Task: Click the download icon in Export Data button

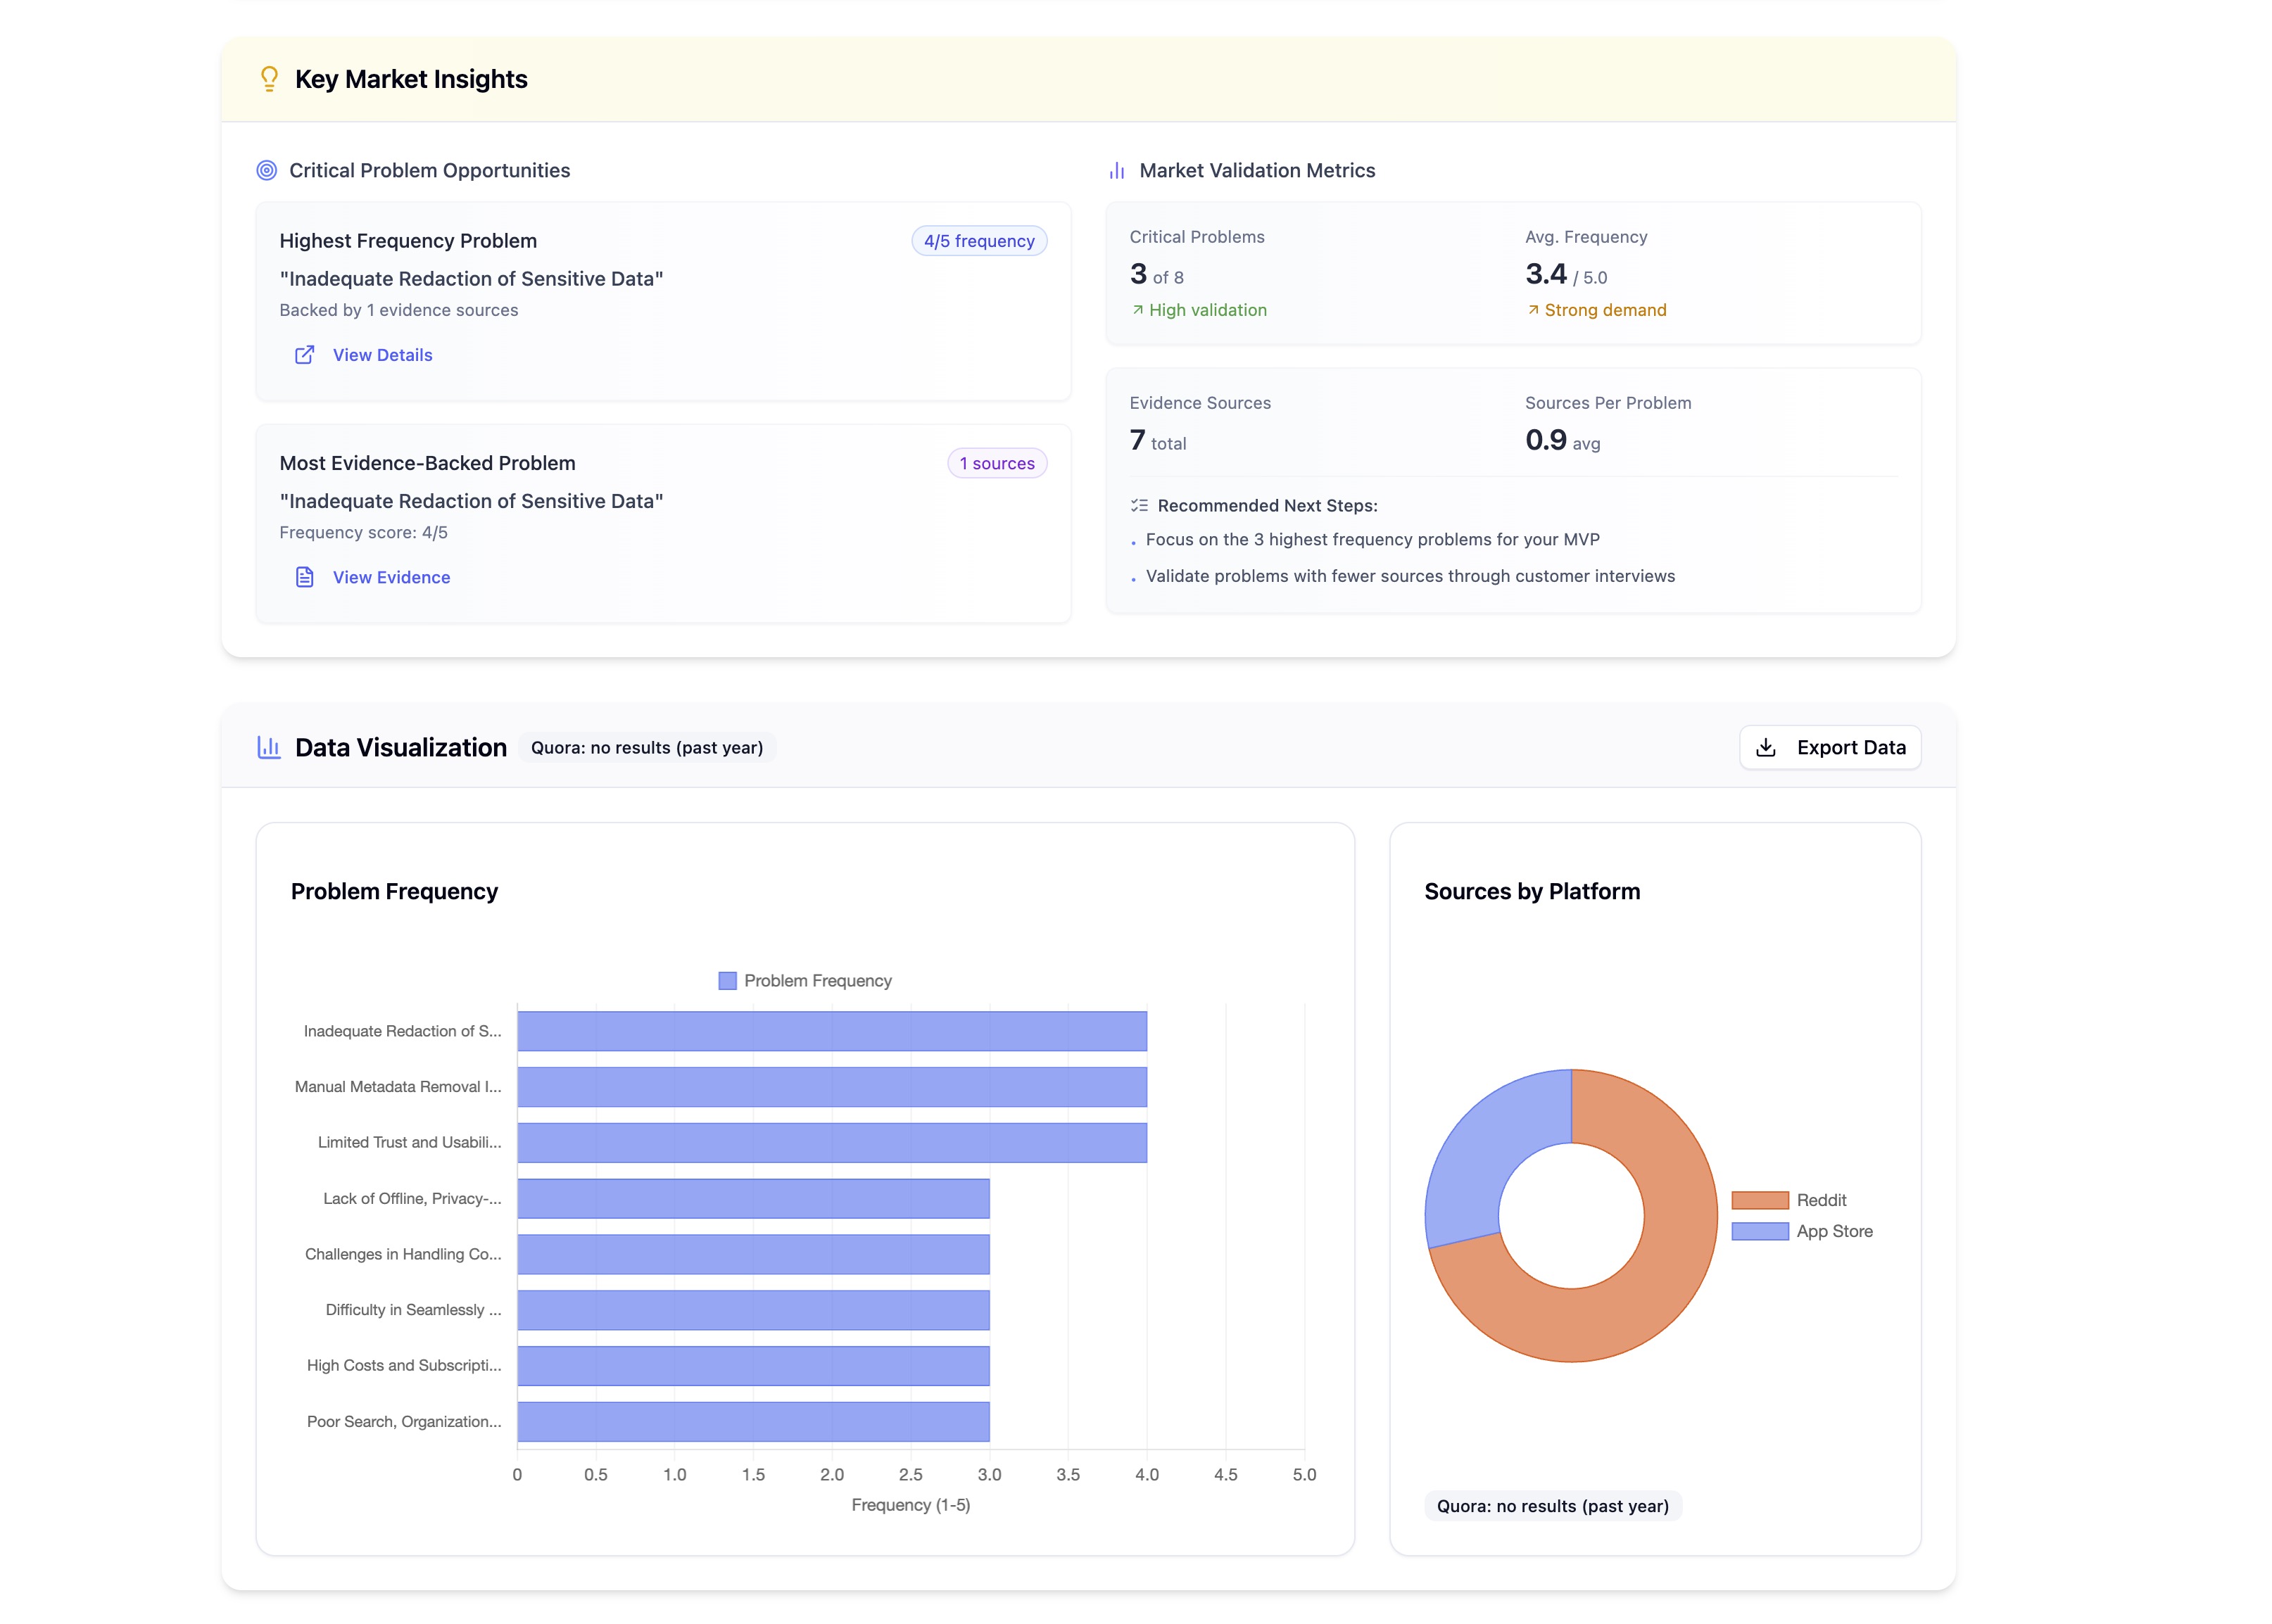Action: pos(1766,747)
